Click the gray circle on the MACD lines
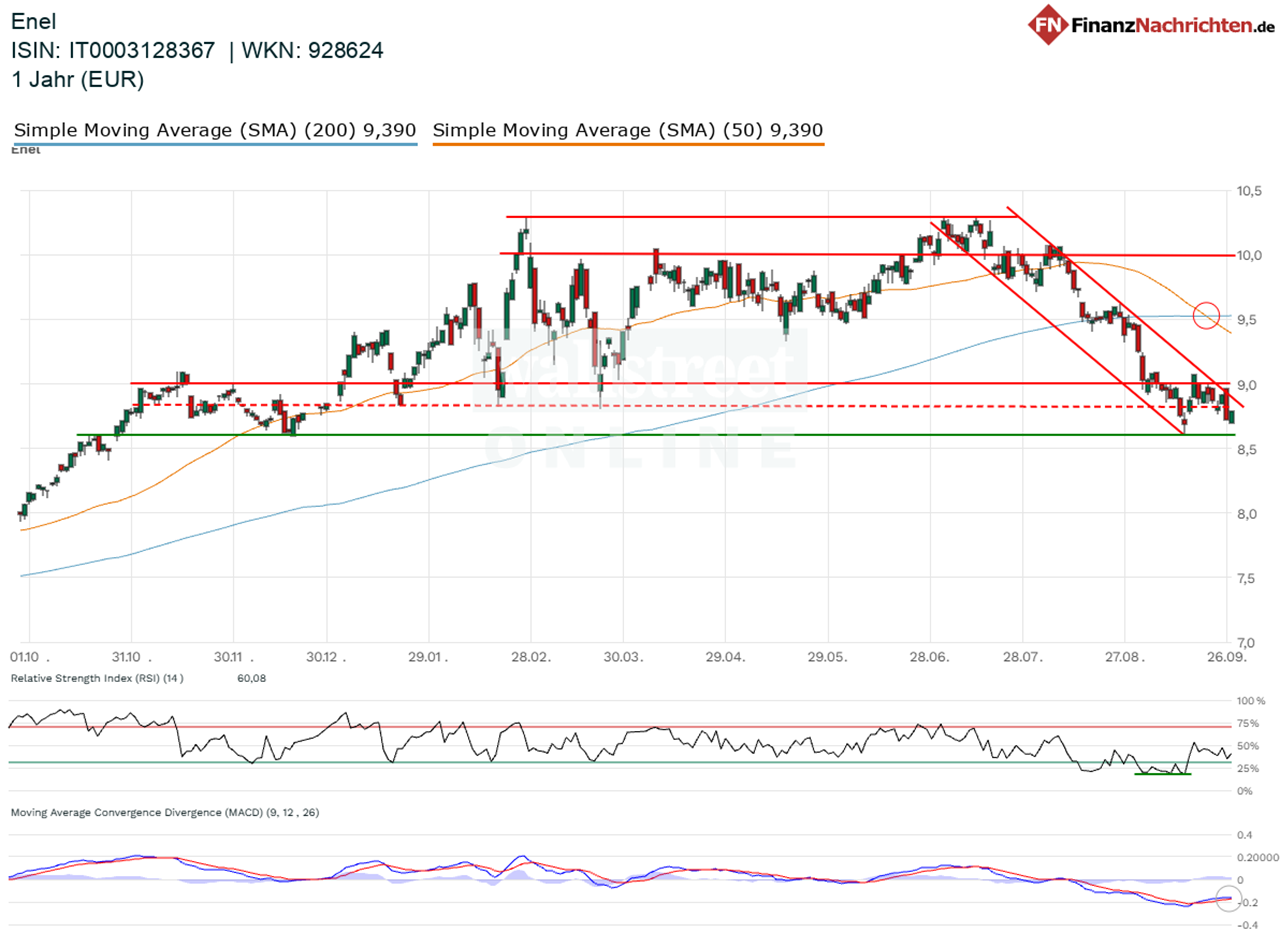1280x940 pixels. point(1228,898)
